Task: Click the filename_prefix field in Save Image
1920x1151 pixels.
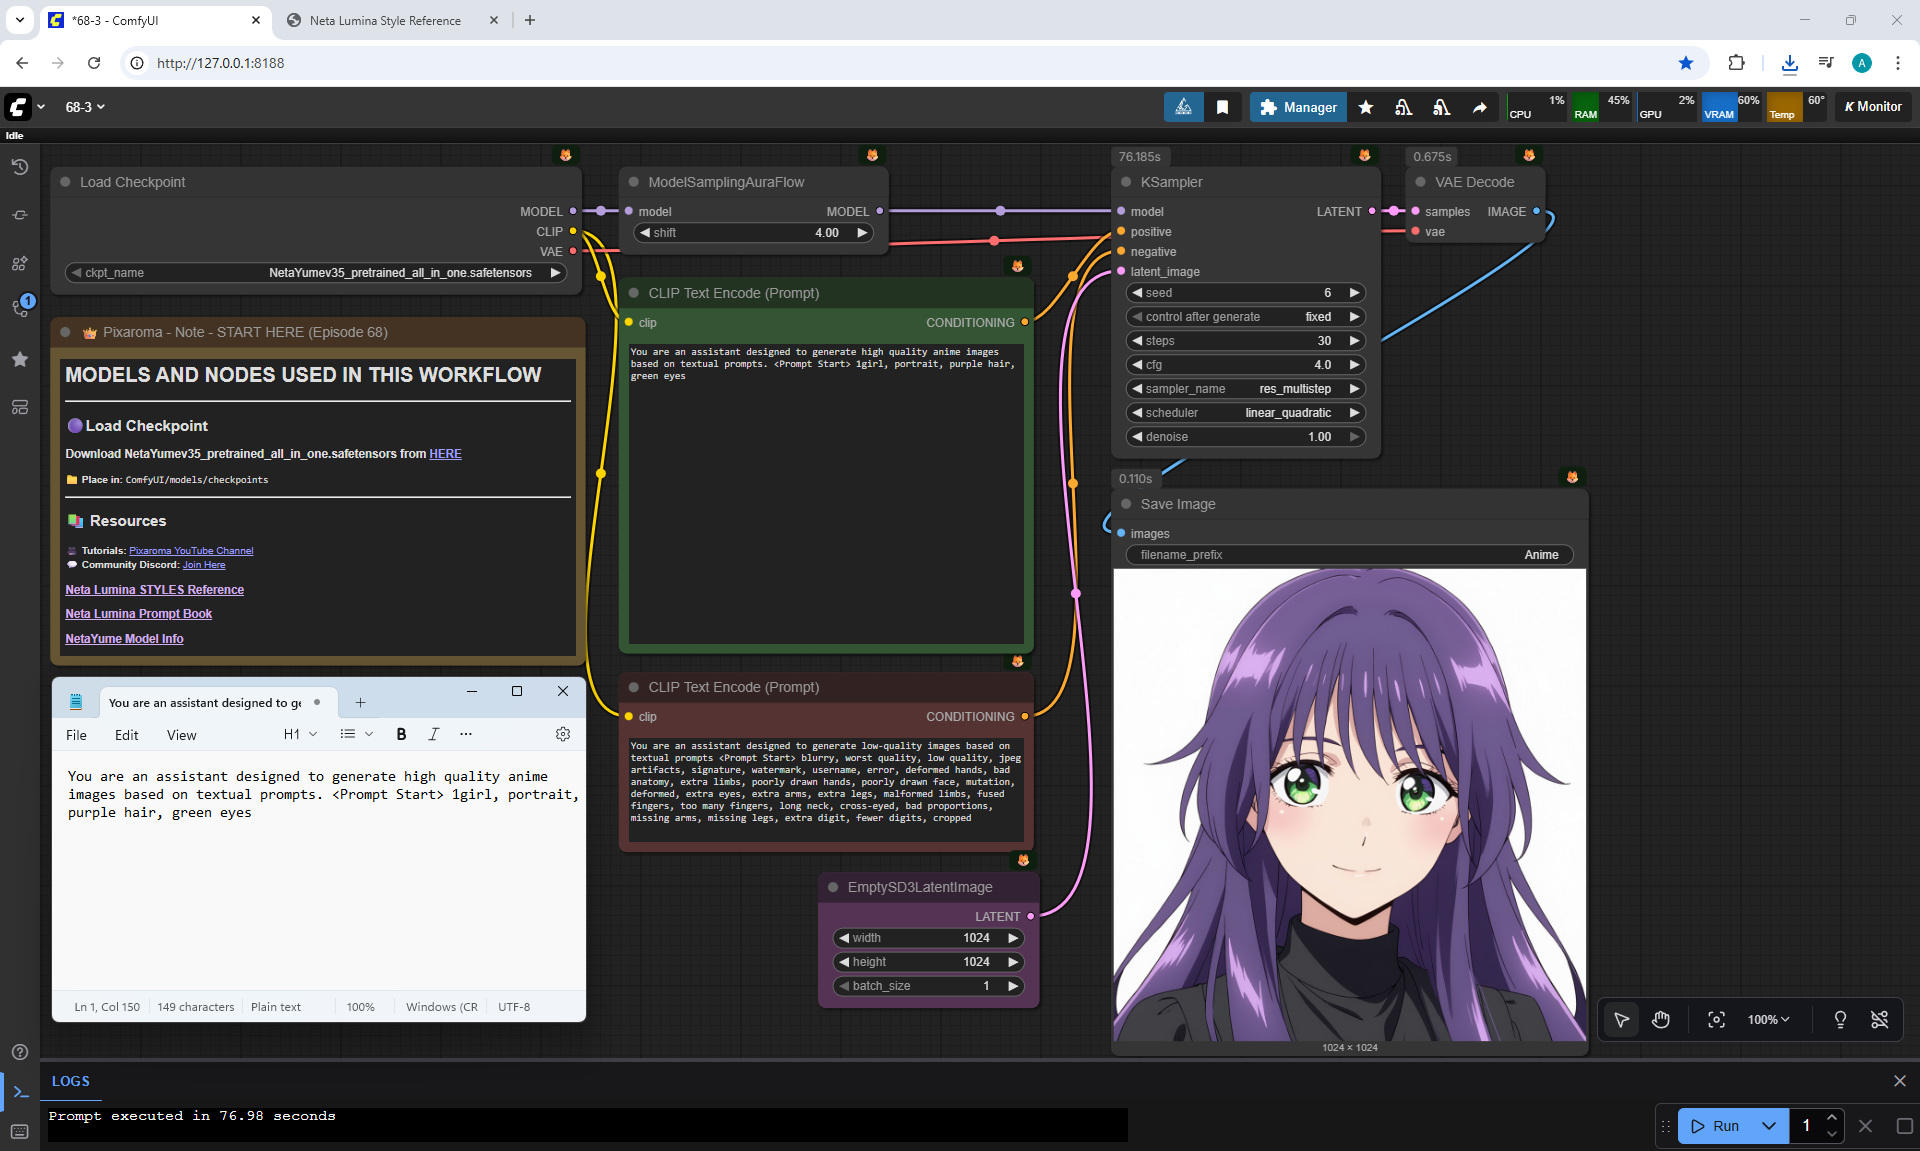Action: click(x=1348, y=555)
